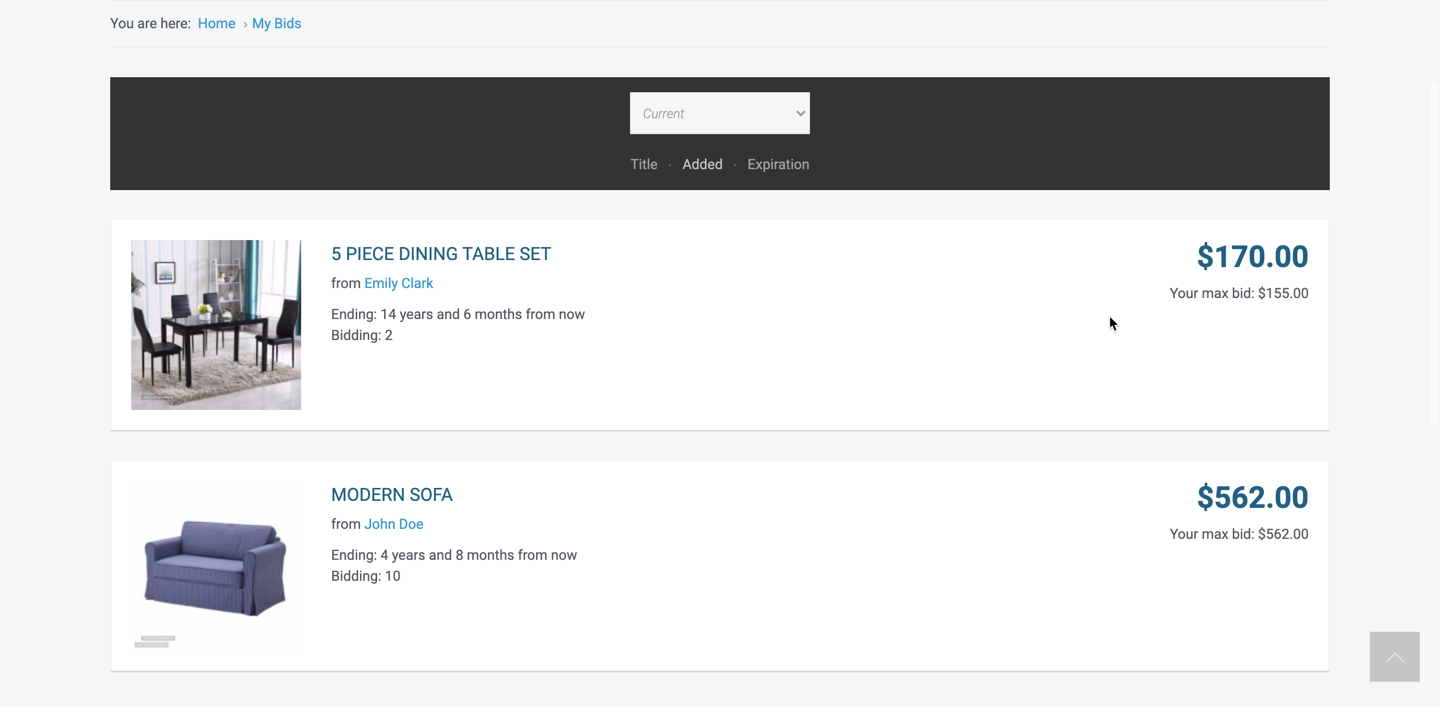The width and height of the screenshot is (1440, 707).
Task: Click the dining table set thumbnail
Action: (x=216, y=325)
